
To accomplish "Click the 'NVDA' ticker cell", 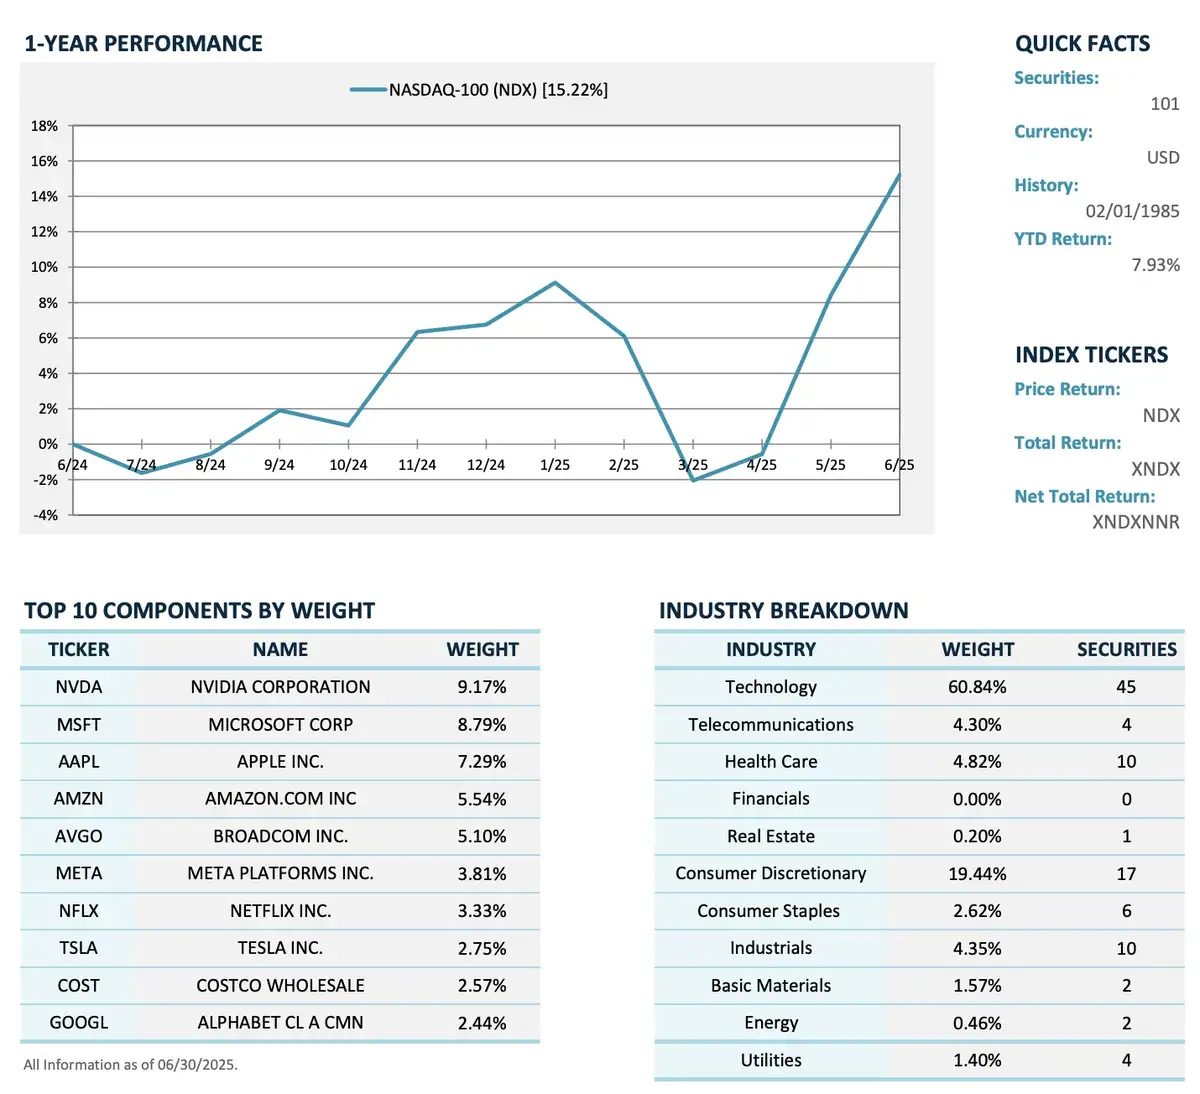I will (79, 688).
